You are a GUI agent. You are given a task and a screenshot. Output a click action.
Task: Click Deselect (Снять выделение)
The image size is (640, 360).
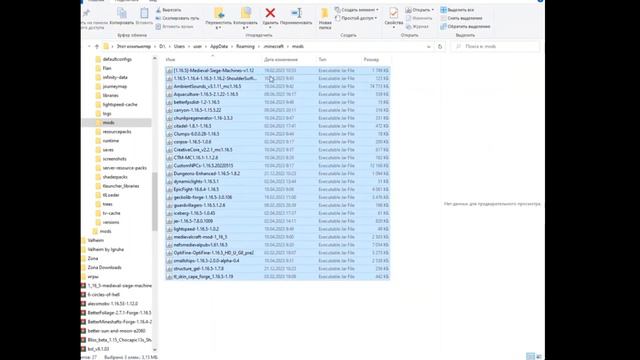pyautogui.click(x=461, y=18)
